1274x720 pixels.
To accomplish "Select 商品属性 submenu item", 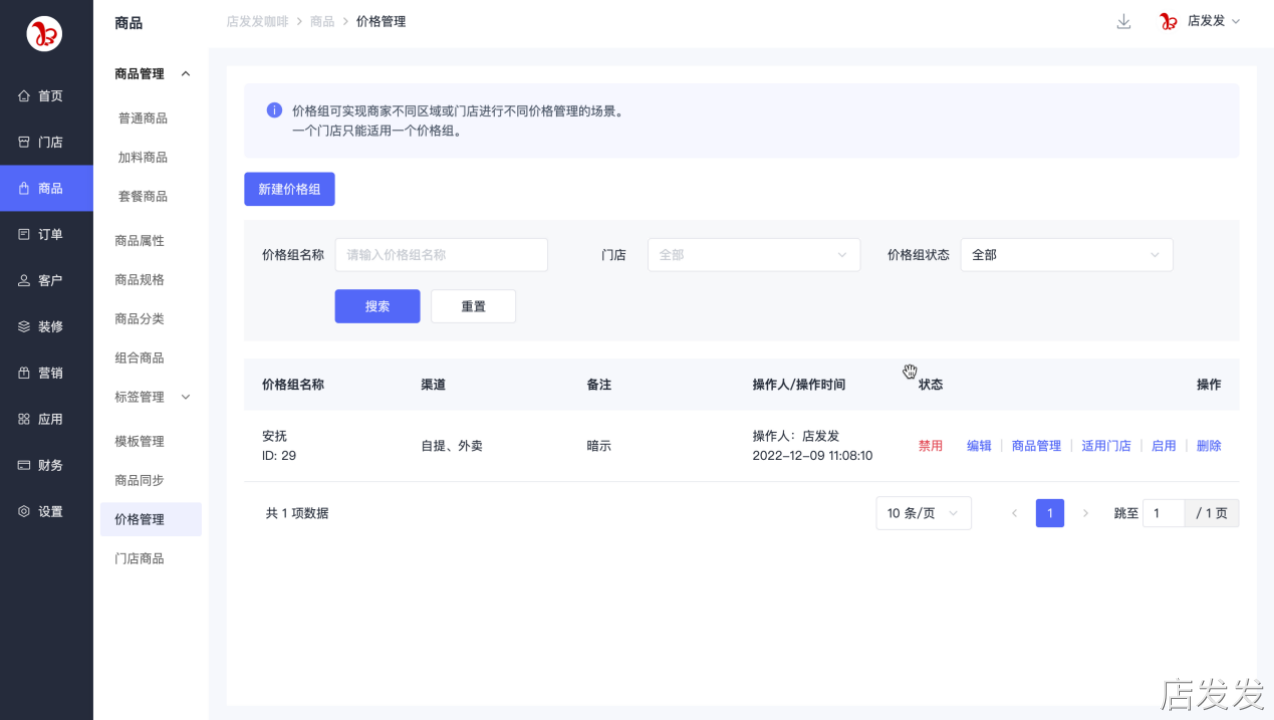I will [x=139, y=241].
